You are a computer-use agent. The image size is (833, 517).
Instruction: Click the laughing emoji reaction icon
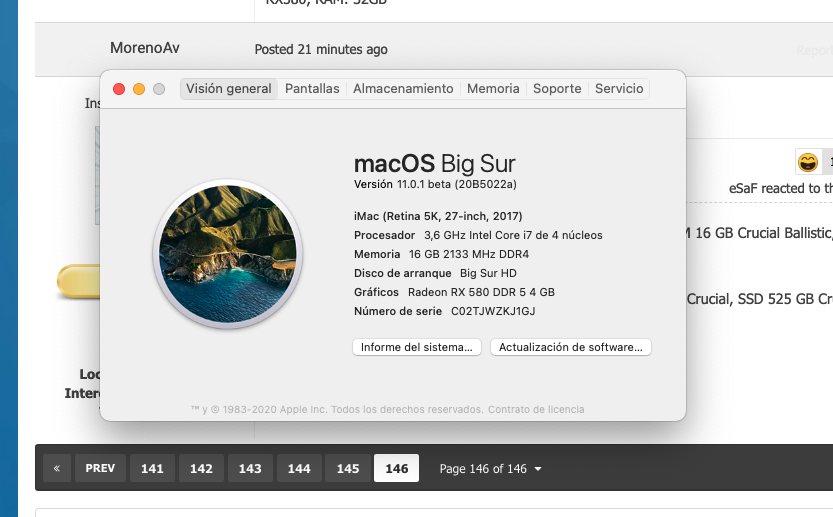click(x=808, y=162)
